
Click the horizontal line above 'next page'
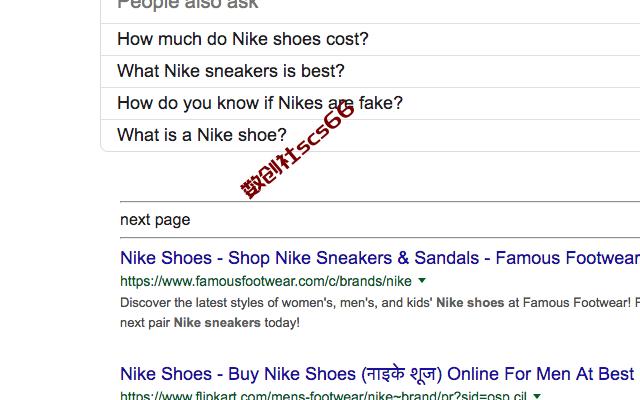click(380, 202)
